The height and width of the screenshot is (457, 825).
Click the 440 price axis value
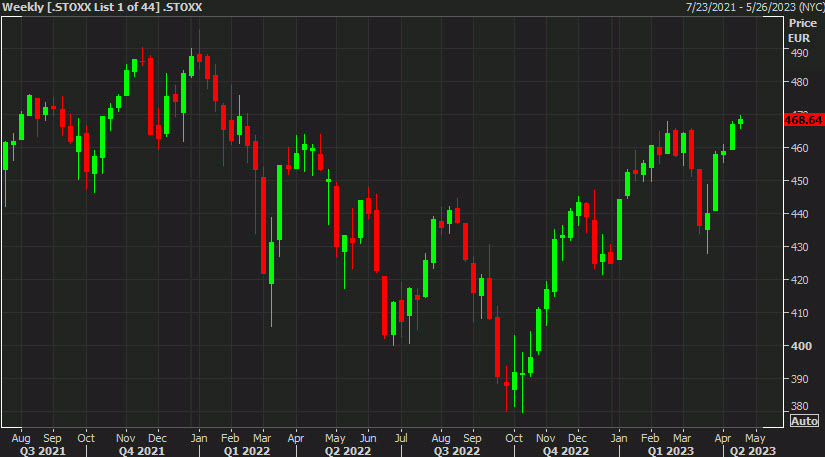pos(799,214)
